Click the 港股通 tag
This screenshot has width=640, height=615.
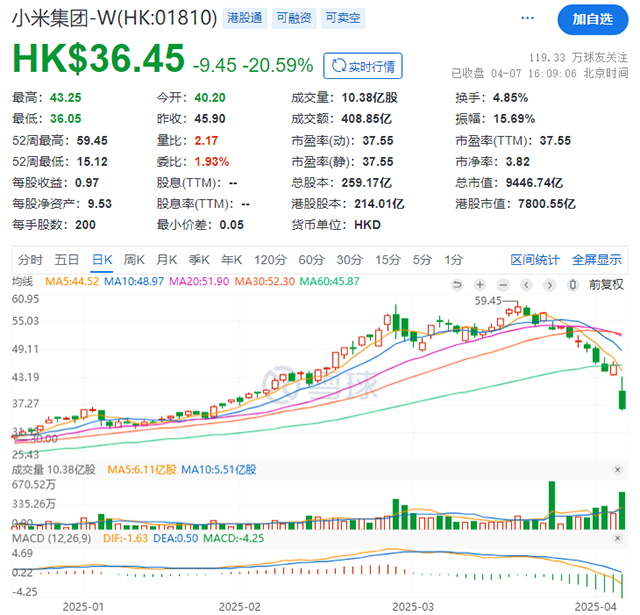coord(245,18)
